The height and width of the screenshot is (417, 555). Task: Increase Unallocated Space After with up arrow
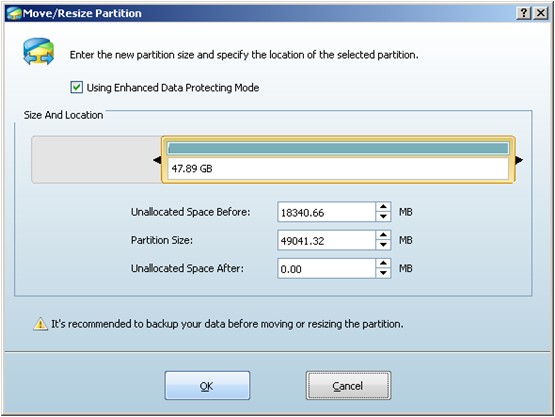pos(383,263)
